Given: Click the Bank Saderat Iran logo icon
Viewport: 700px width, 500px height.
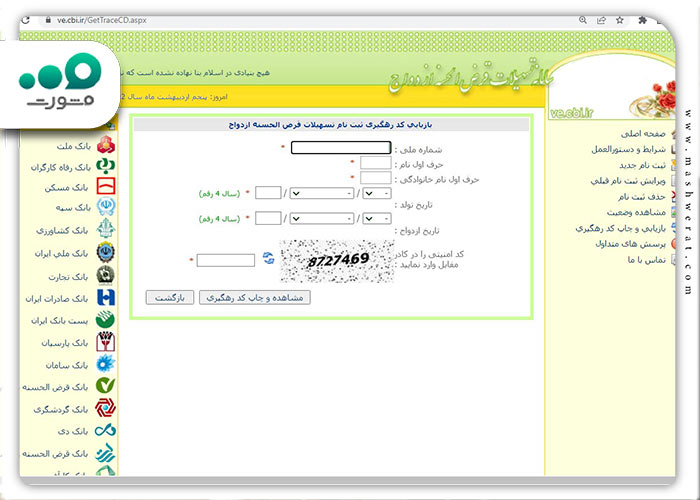Looking at the screenshot, I should click(x=106, y=298).
